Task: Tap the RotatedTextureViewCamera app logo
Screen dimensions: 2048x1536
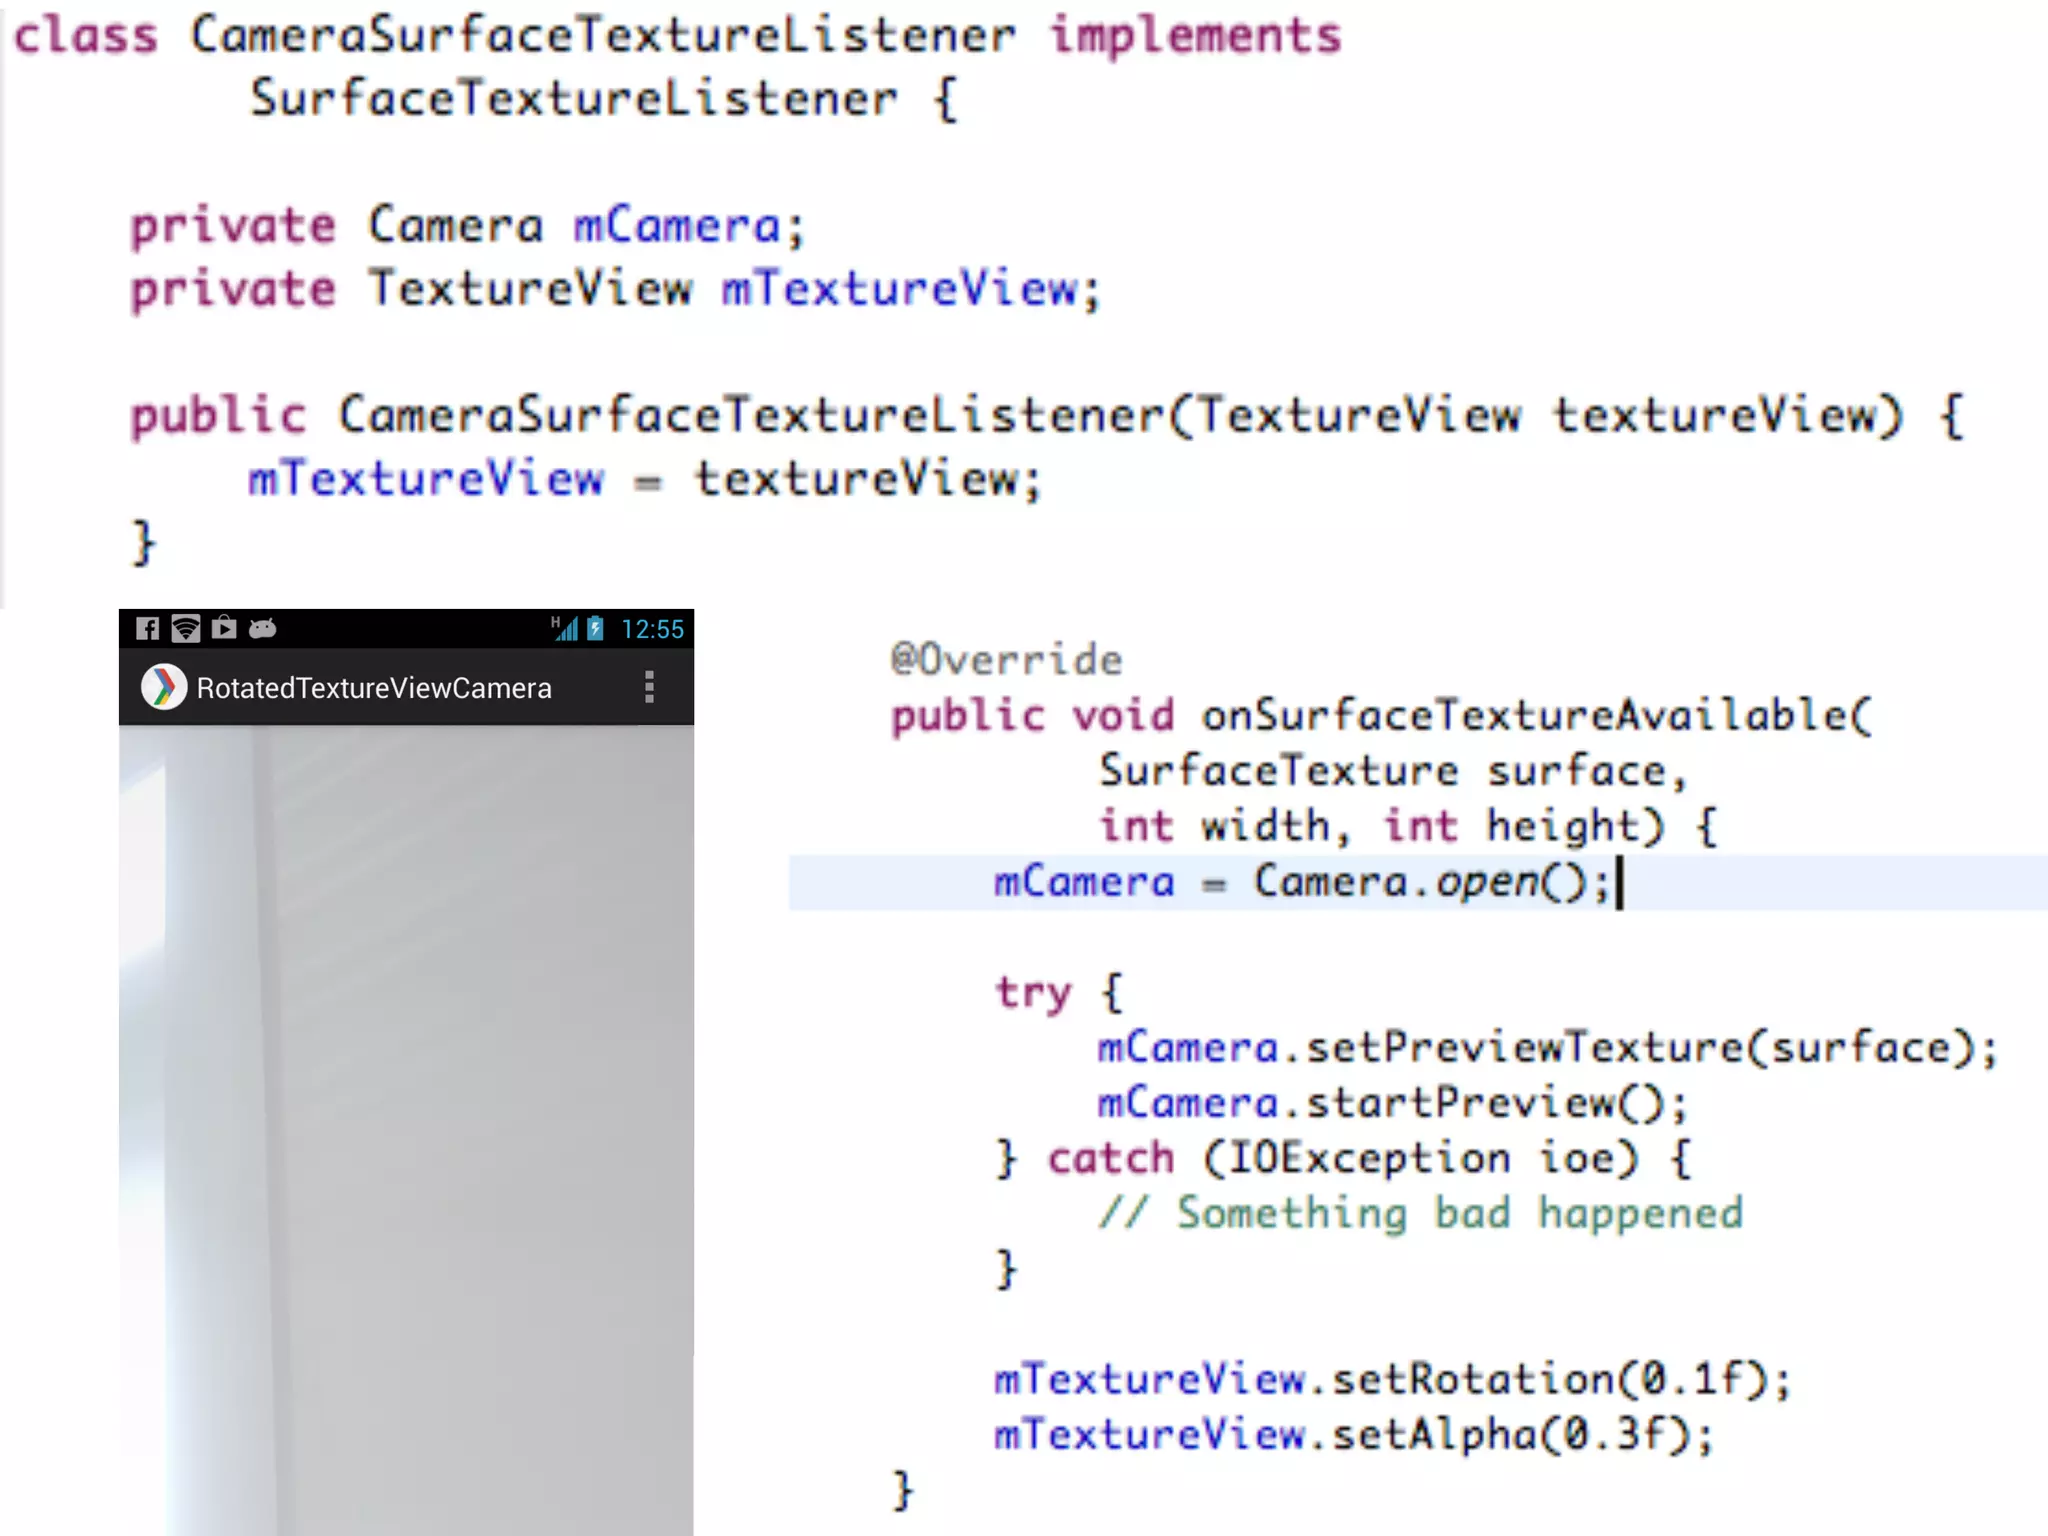Action: coord(163,687)
